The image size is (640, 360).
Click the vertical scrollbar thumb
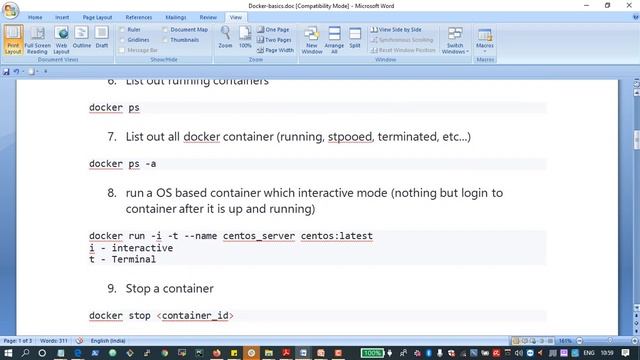click(x=636, y=140)
